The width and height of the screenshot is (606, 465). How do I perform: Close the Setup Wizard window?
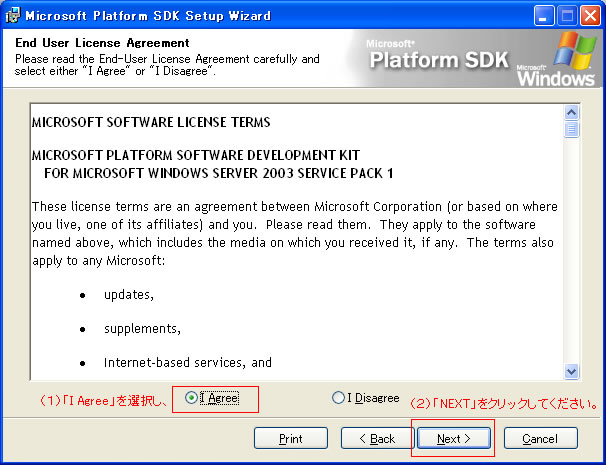point(591,16)
